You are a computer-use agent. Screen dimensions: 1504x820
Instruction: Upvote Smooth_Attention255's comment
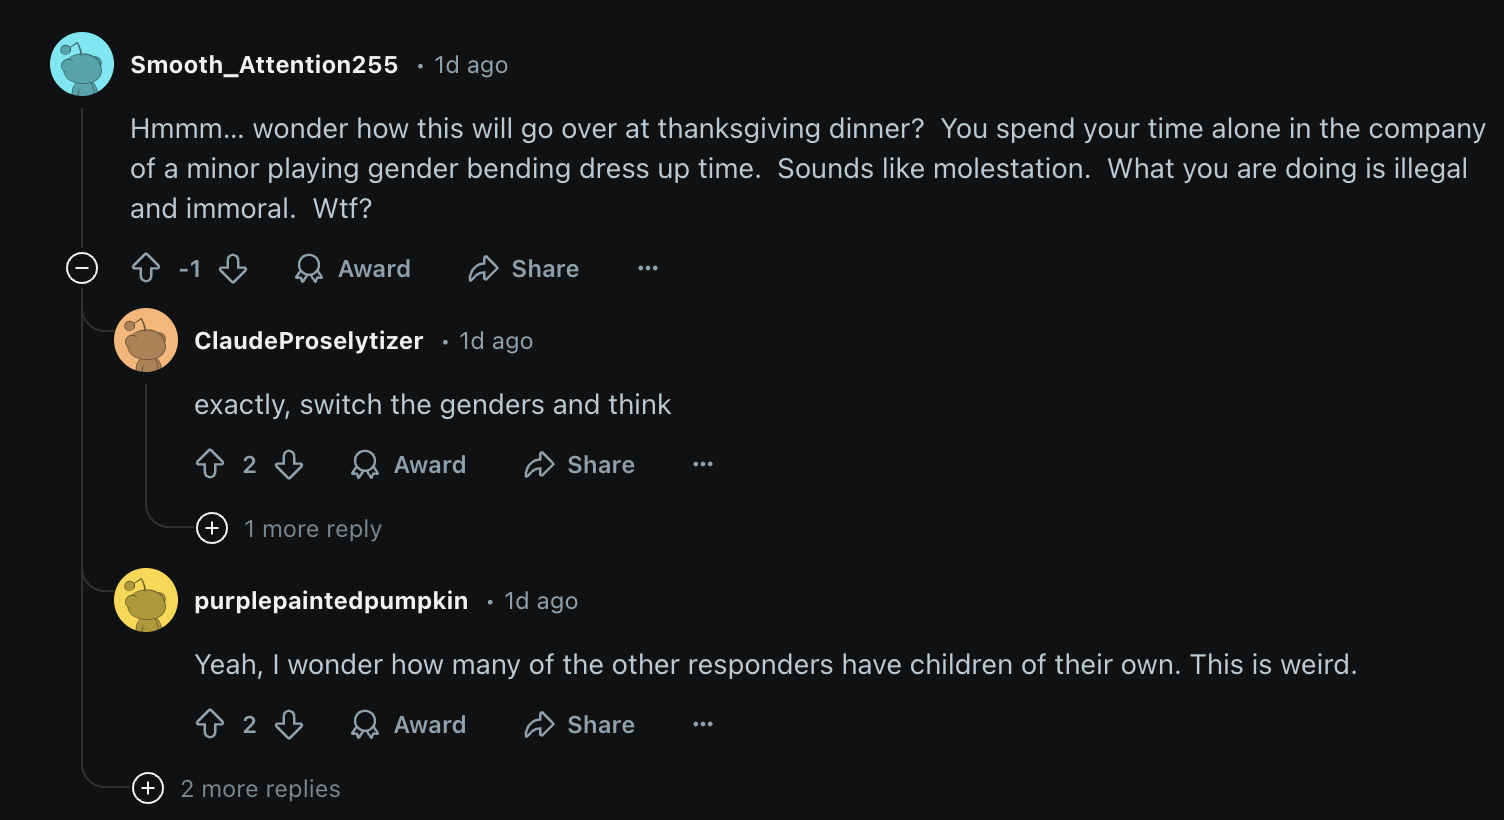(146, 268)
